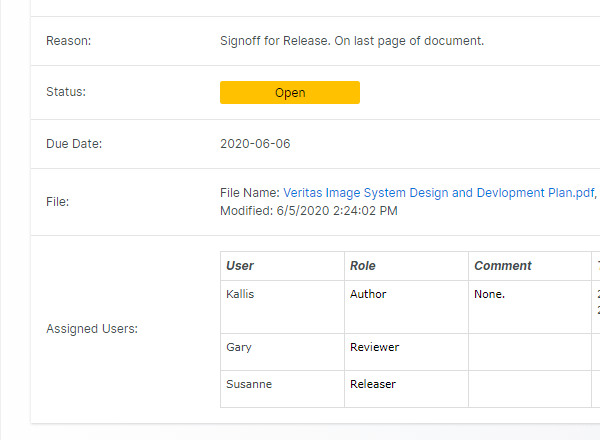Click the Reviewer role cell
600x440 pixels.
(x=374, y=348)
